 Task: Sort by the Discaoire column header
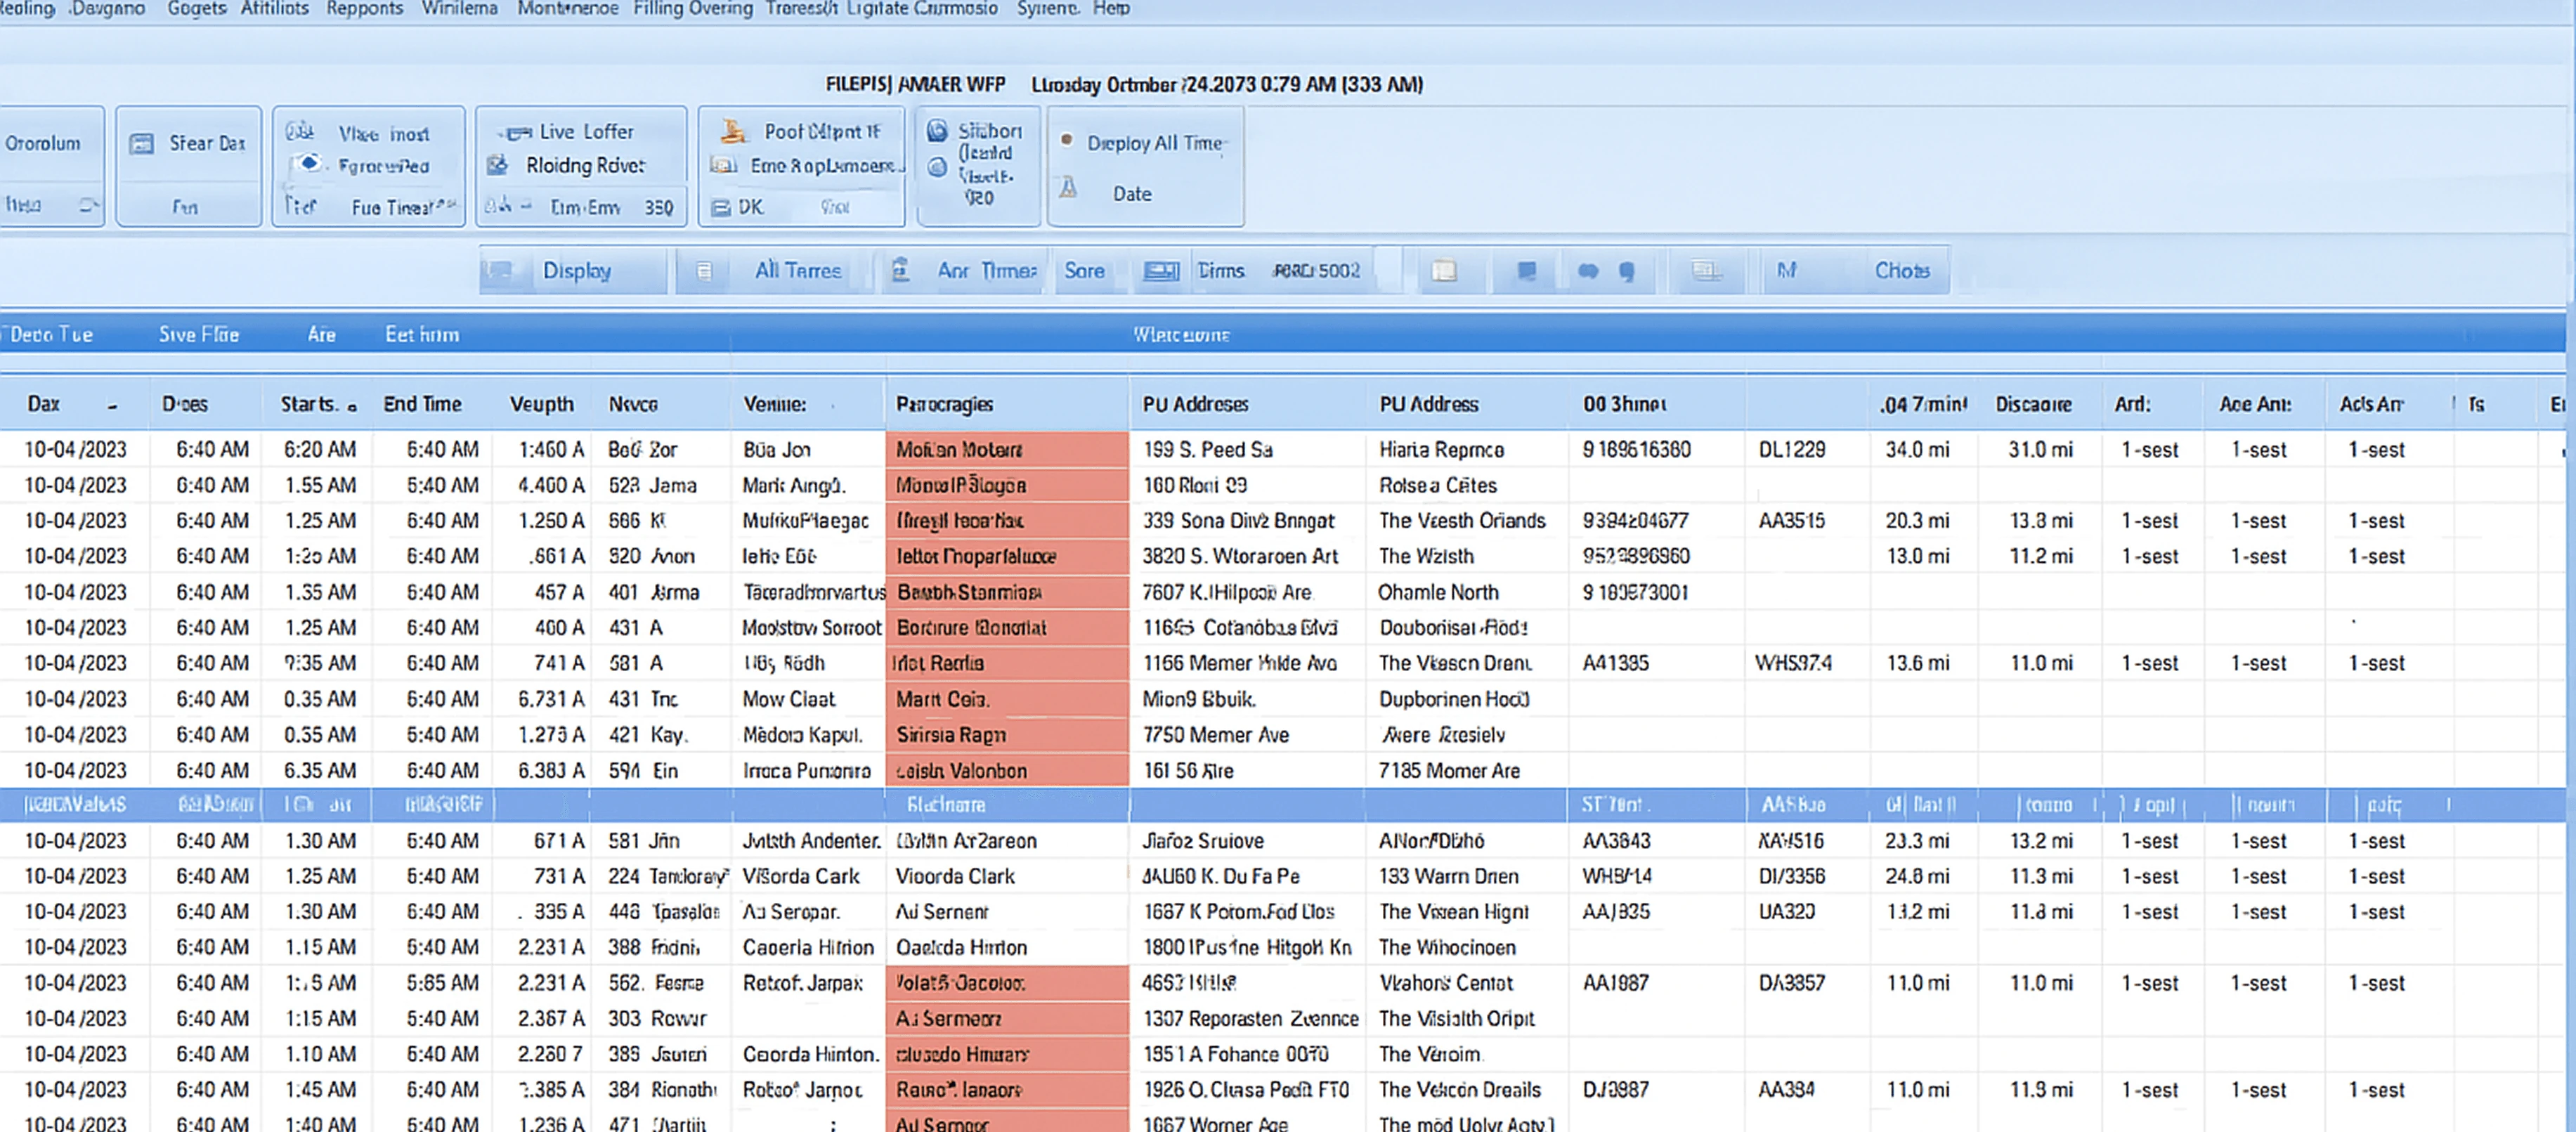(2033, 404)
